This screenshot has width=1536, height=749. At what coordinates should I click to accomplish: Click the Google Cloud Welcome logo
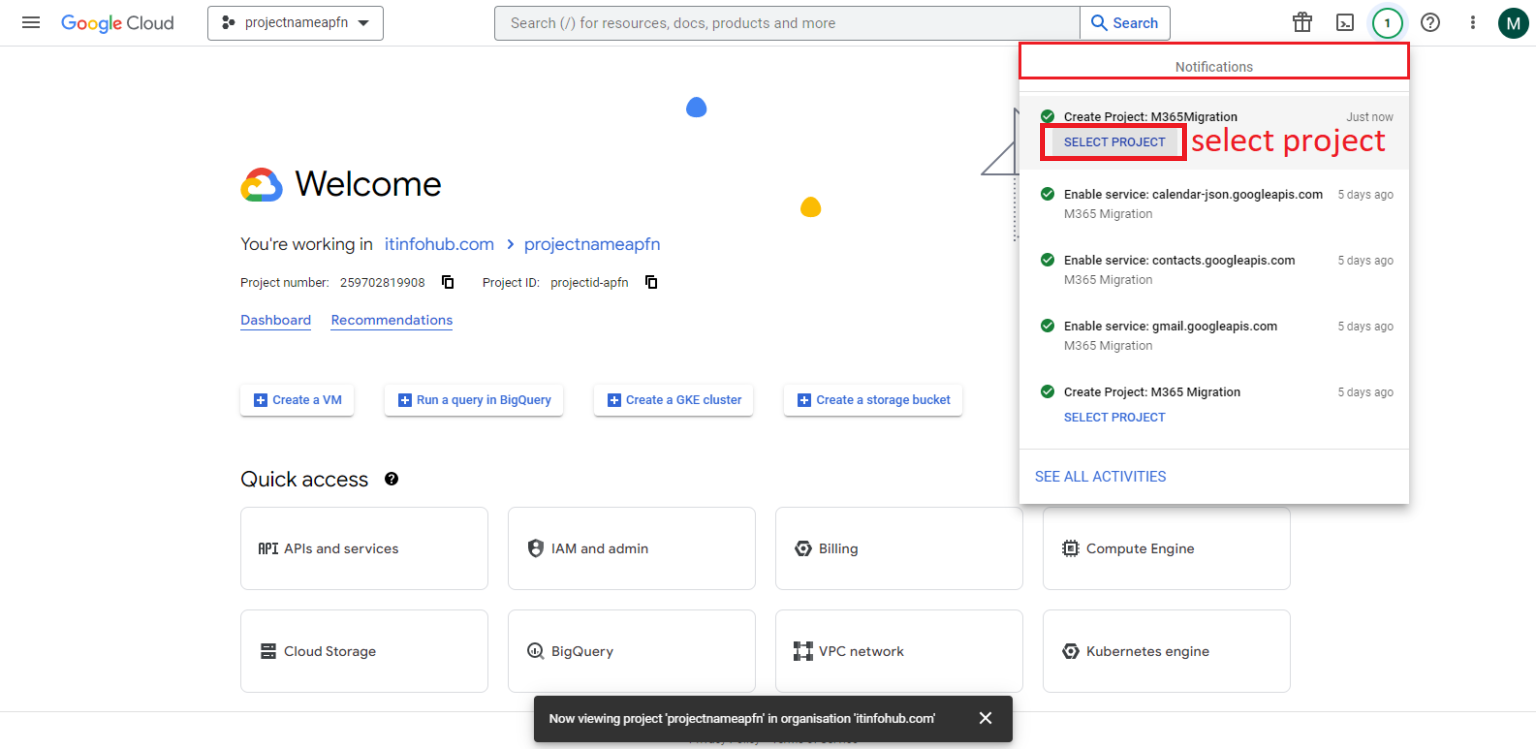262,185
